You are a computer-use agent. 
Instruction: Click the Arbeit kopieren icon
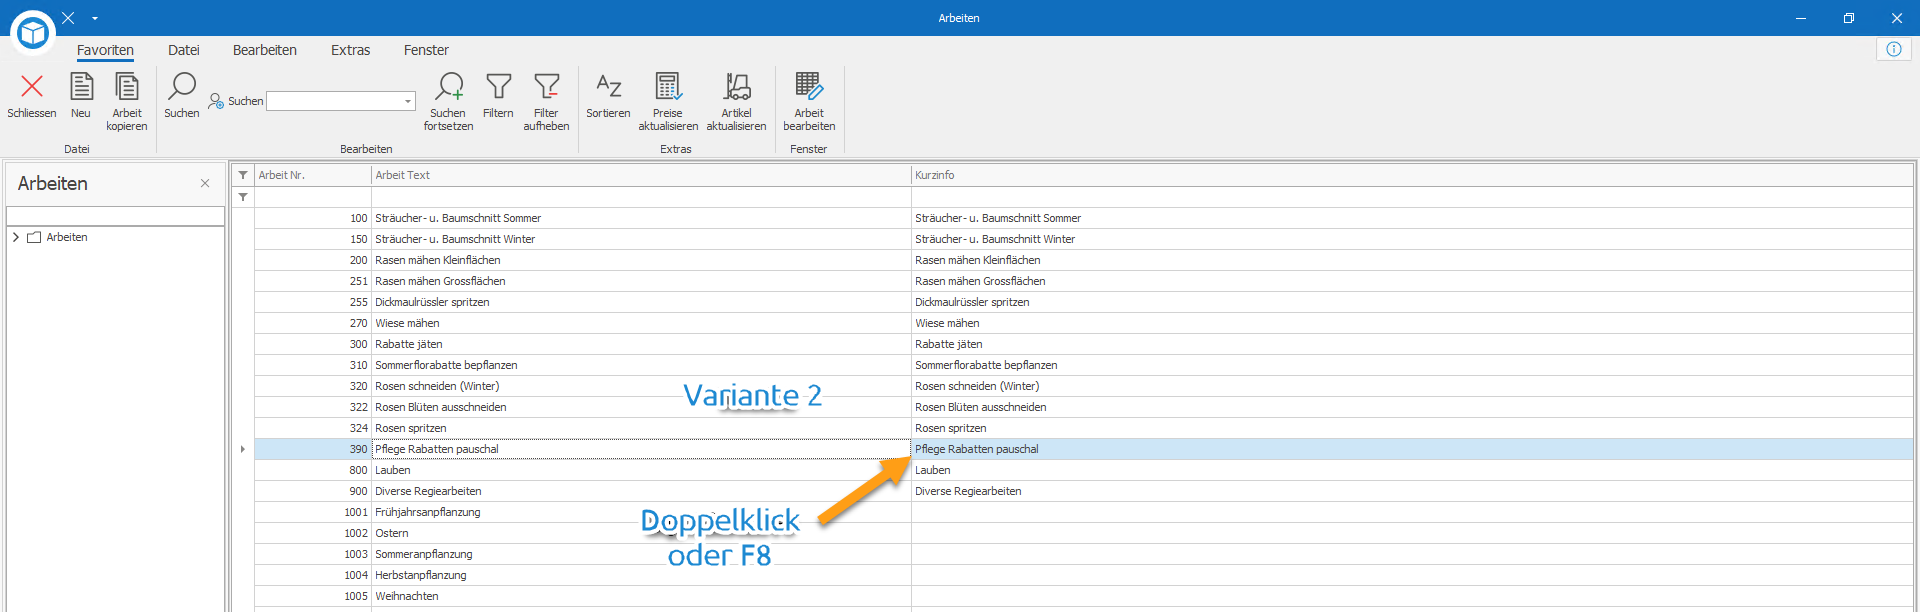pos(127,87)
